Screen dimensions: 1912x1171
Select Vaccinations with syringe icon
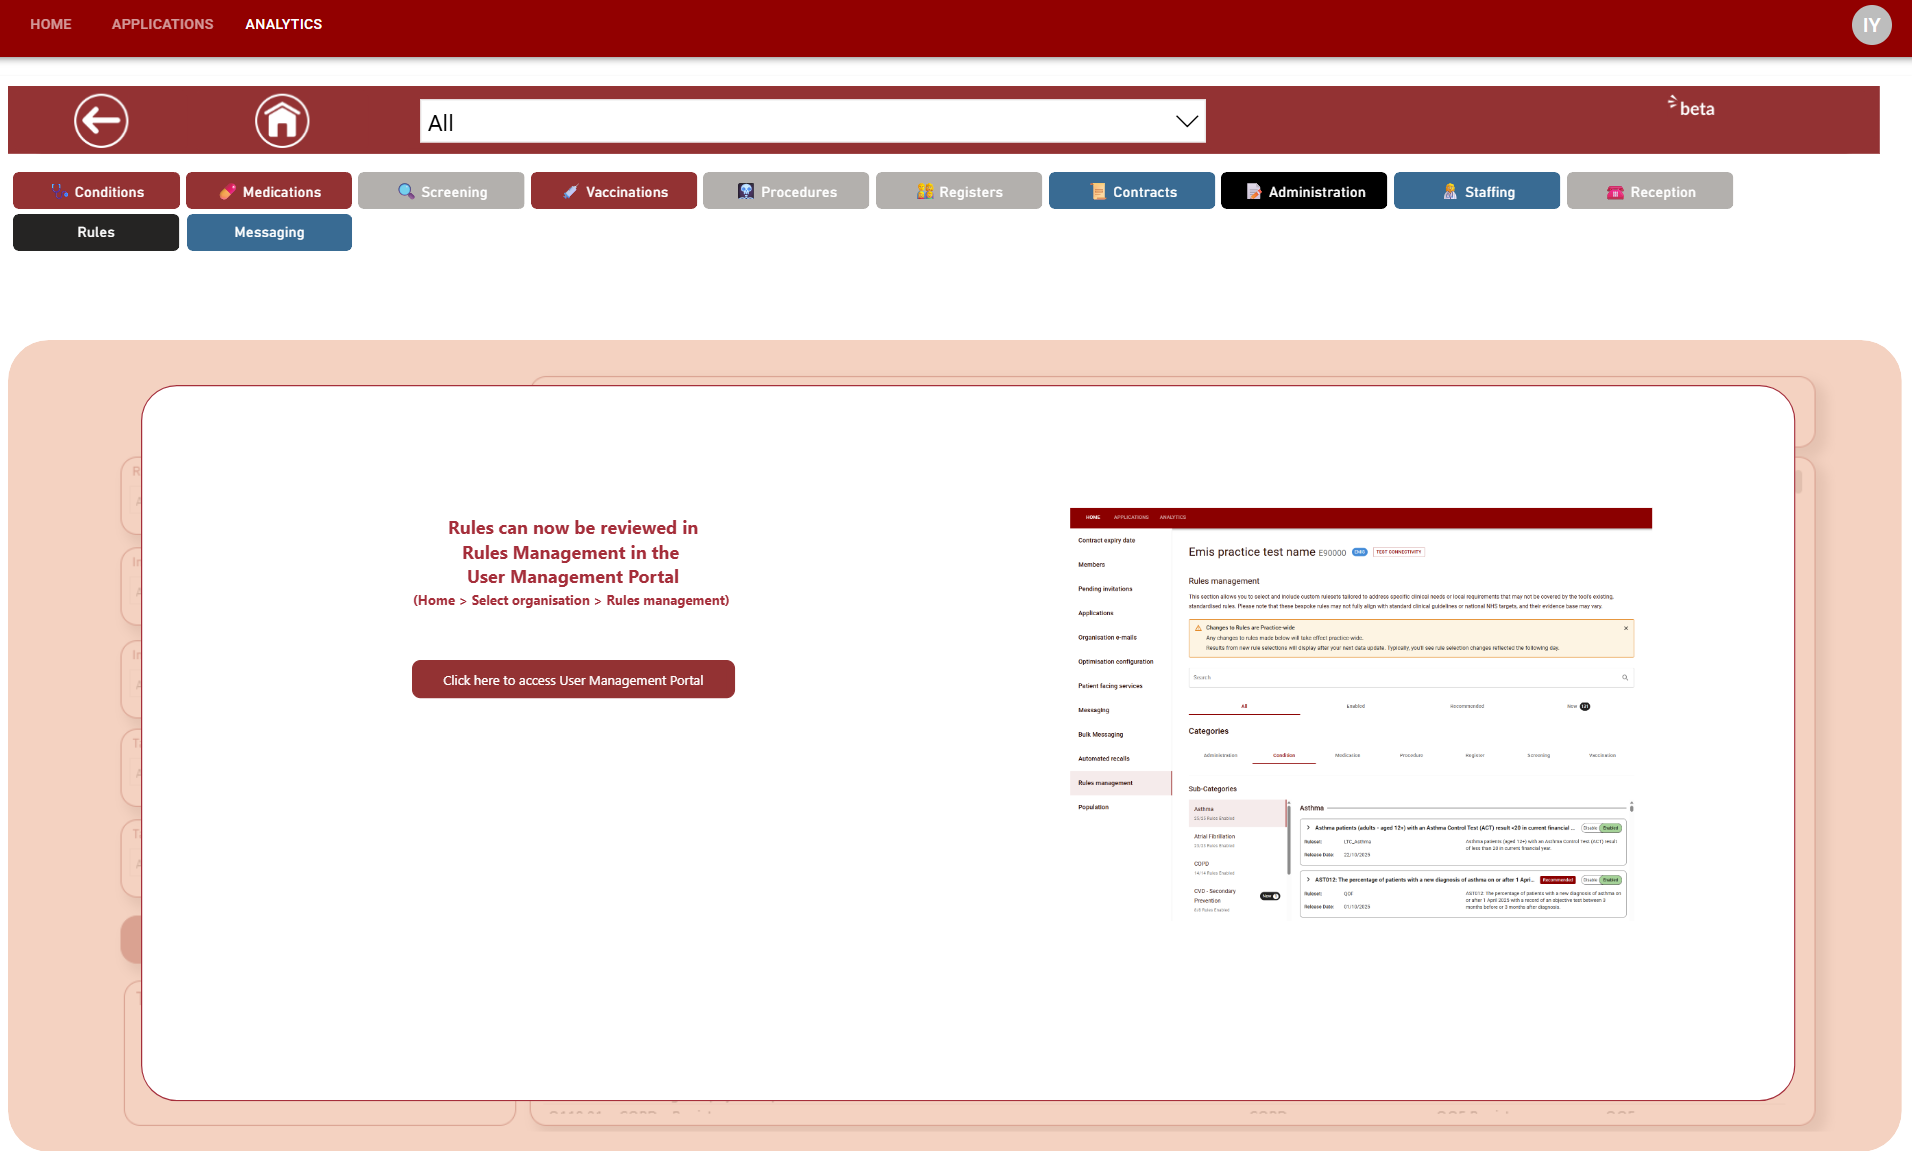click(614, 191)
